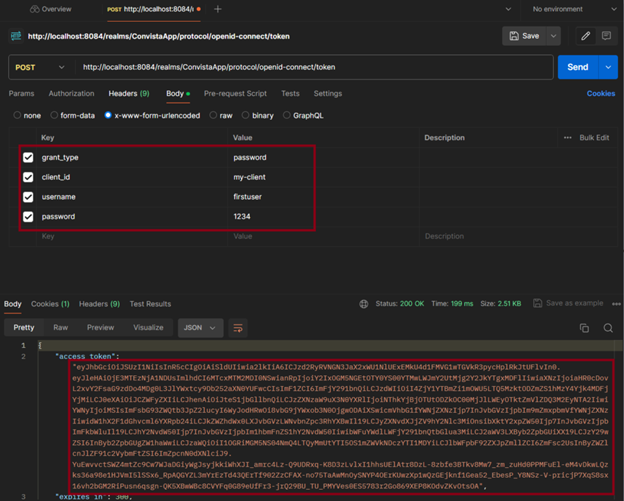The height and width of the screenshot is (501, 624).
Task: Open the Overview tab
Action: pyautogui.click(x=51, y=9)
